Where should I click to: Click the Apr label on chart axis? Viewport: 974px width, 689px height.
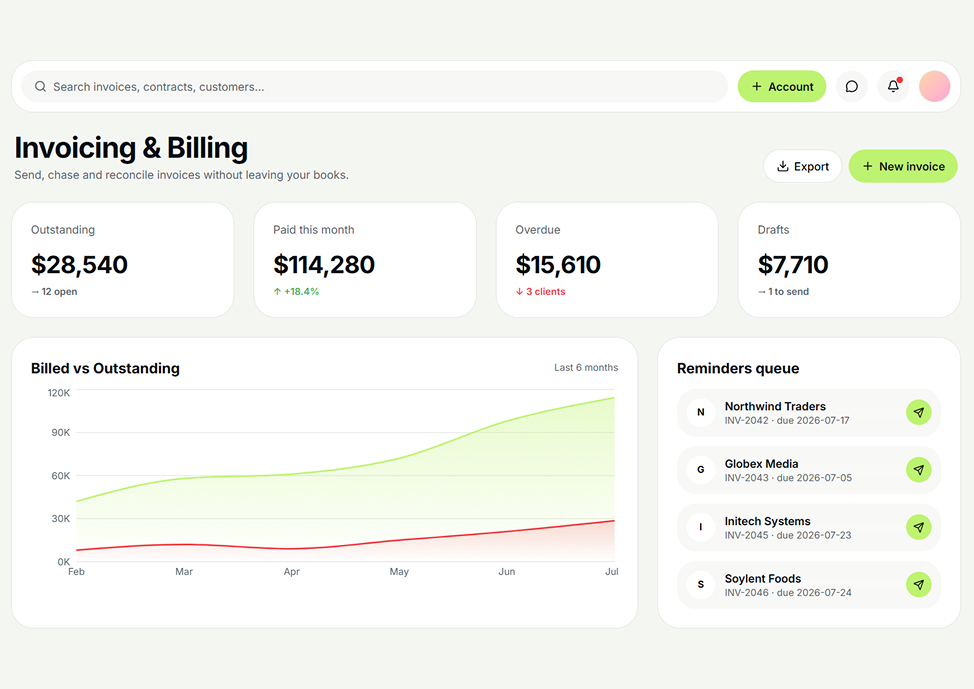click(x=291, y=572)
